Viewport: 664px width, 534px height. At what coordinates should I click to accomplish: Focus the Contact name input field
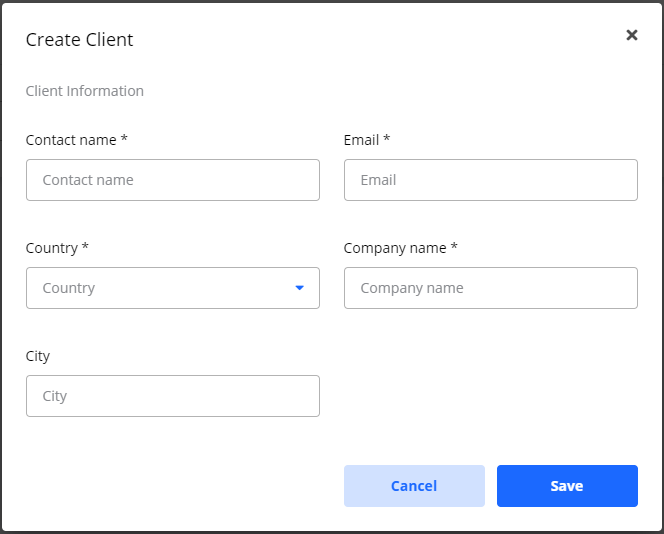[172, 180]
